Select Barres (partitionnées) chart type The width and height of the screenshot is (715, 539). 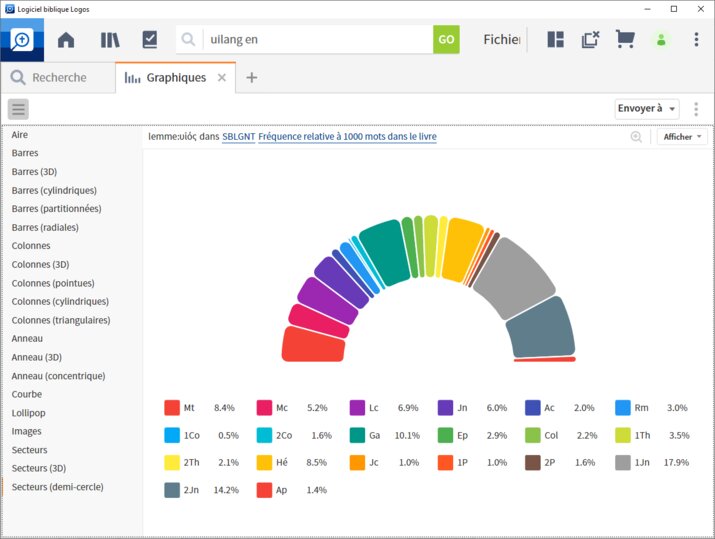click(57, 208)
